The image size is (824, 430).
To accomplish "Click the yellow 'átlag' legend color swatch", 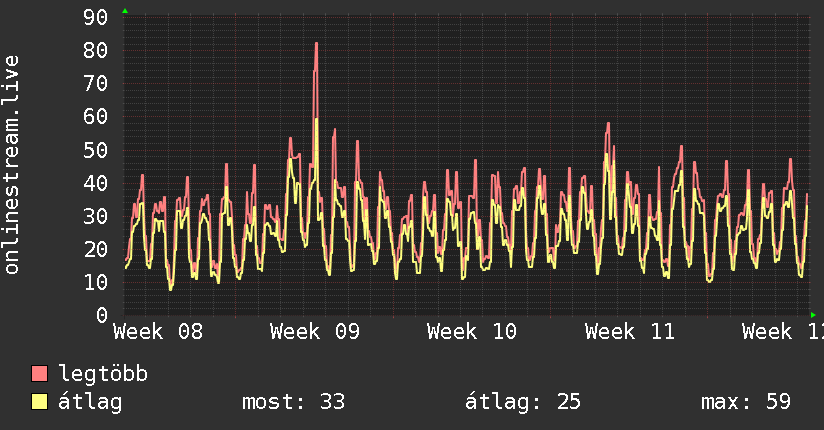I will (x=39, y=402).
